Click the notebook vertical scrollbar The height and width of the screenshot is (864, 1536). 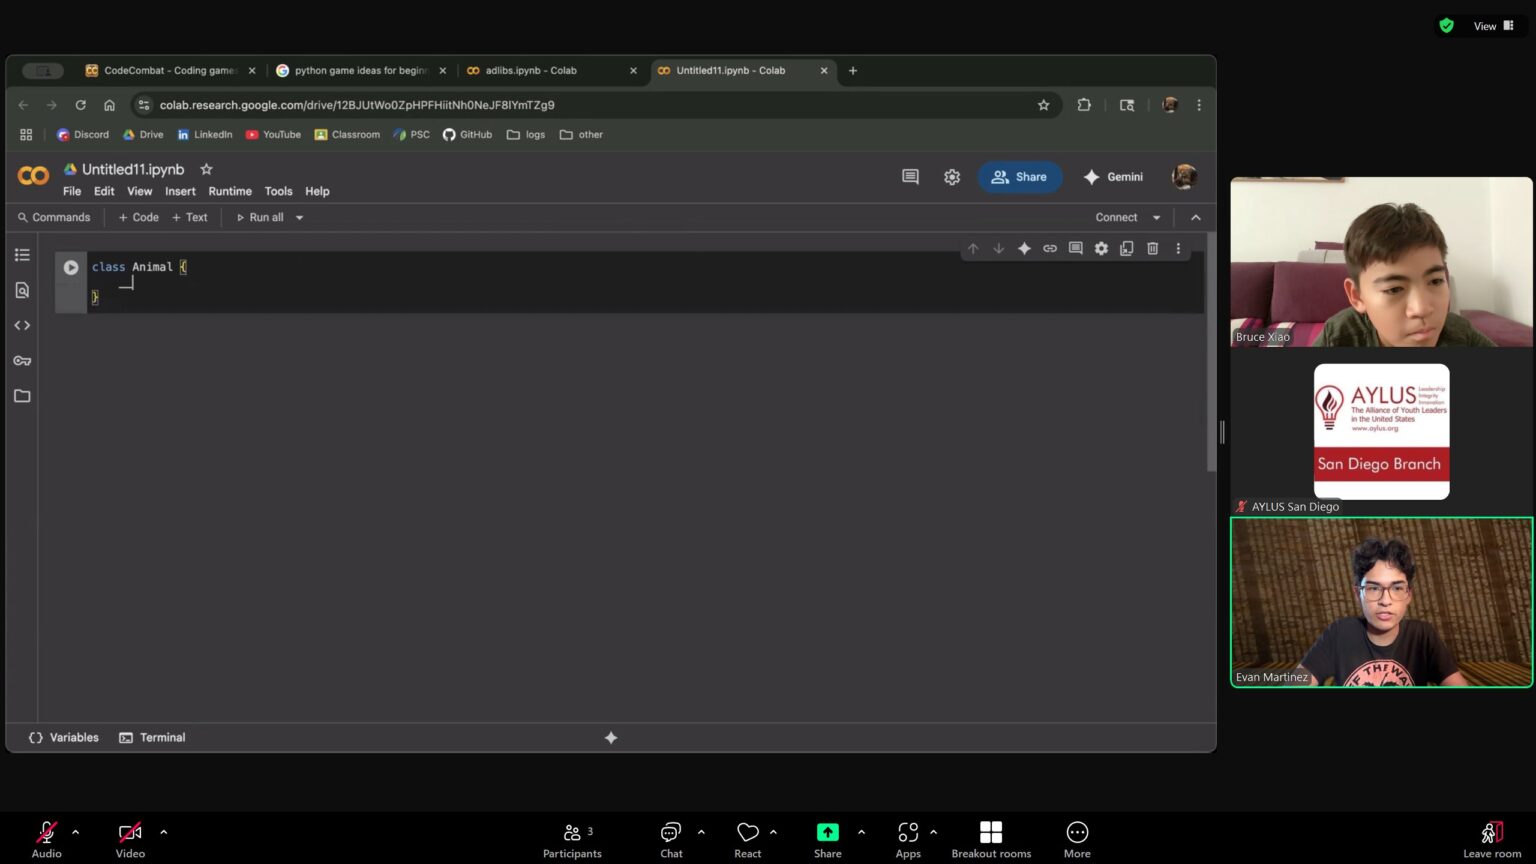1211,350
